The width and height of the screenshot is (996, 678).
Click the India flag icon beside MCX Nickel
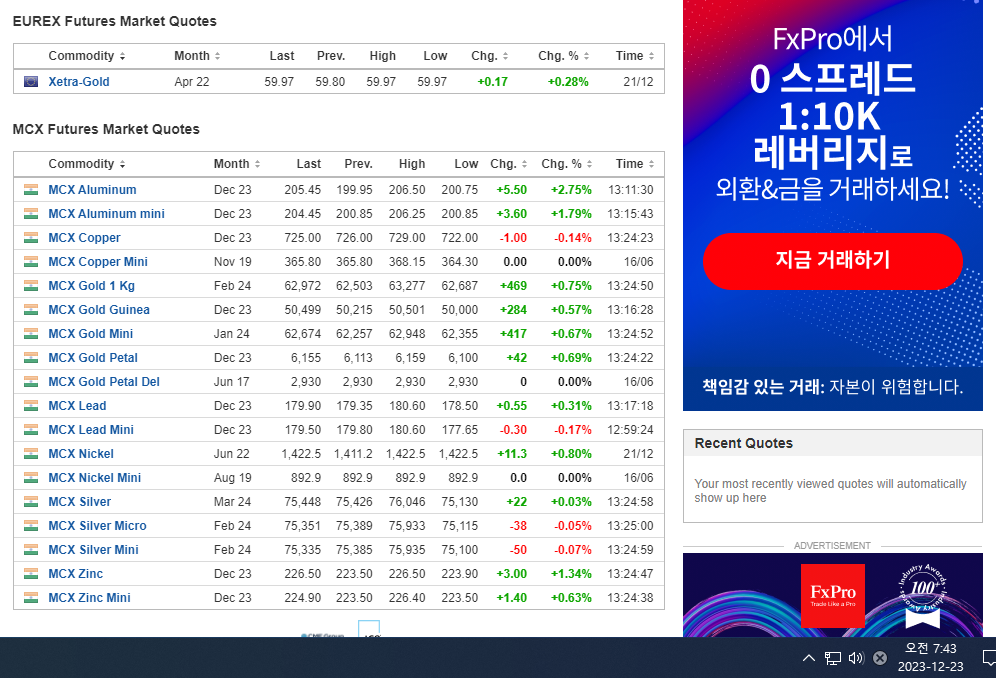coord(30,454)
